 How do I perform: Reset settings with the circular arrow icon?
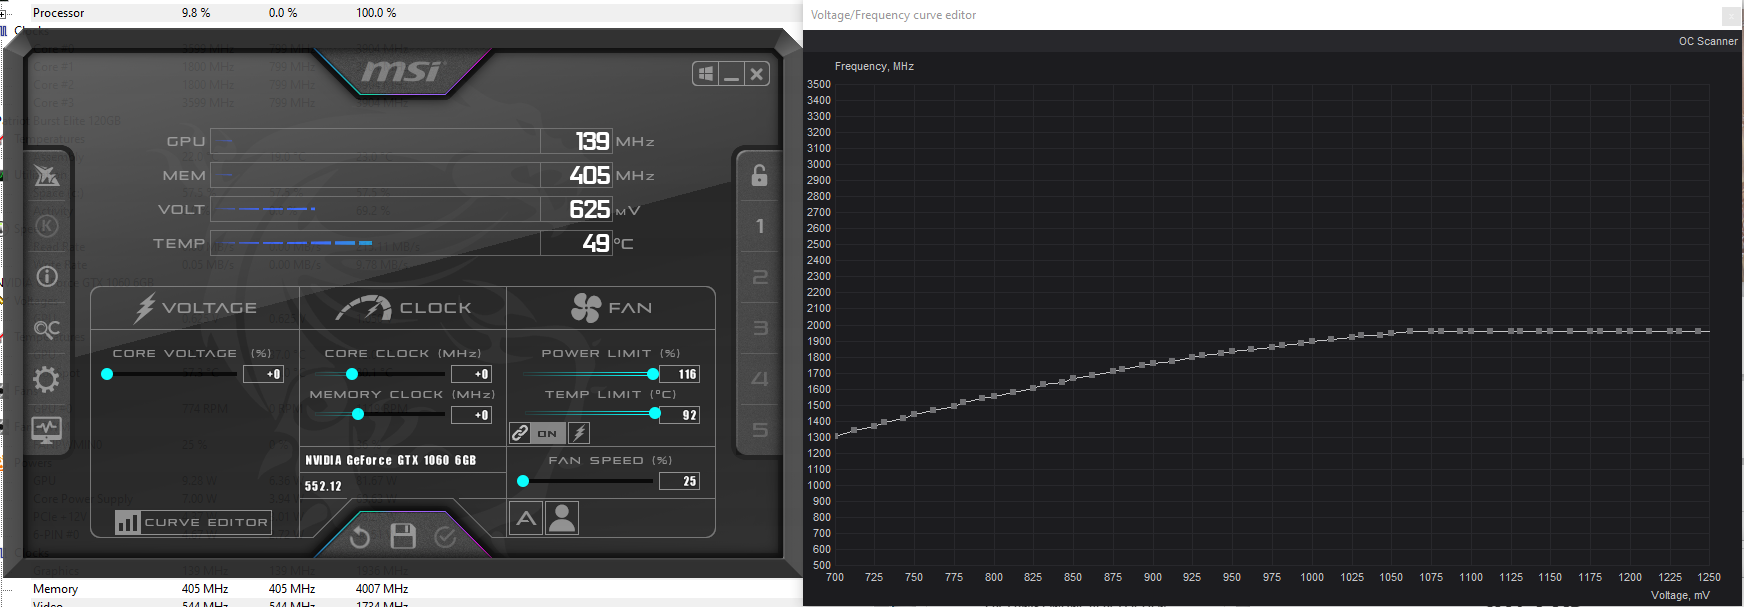360,537
